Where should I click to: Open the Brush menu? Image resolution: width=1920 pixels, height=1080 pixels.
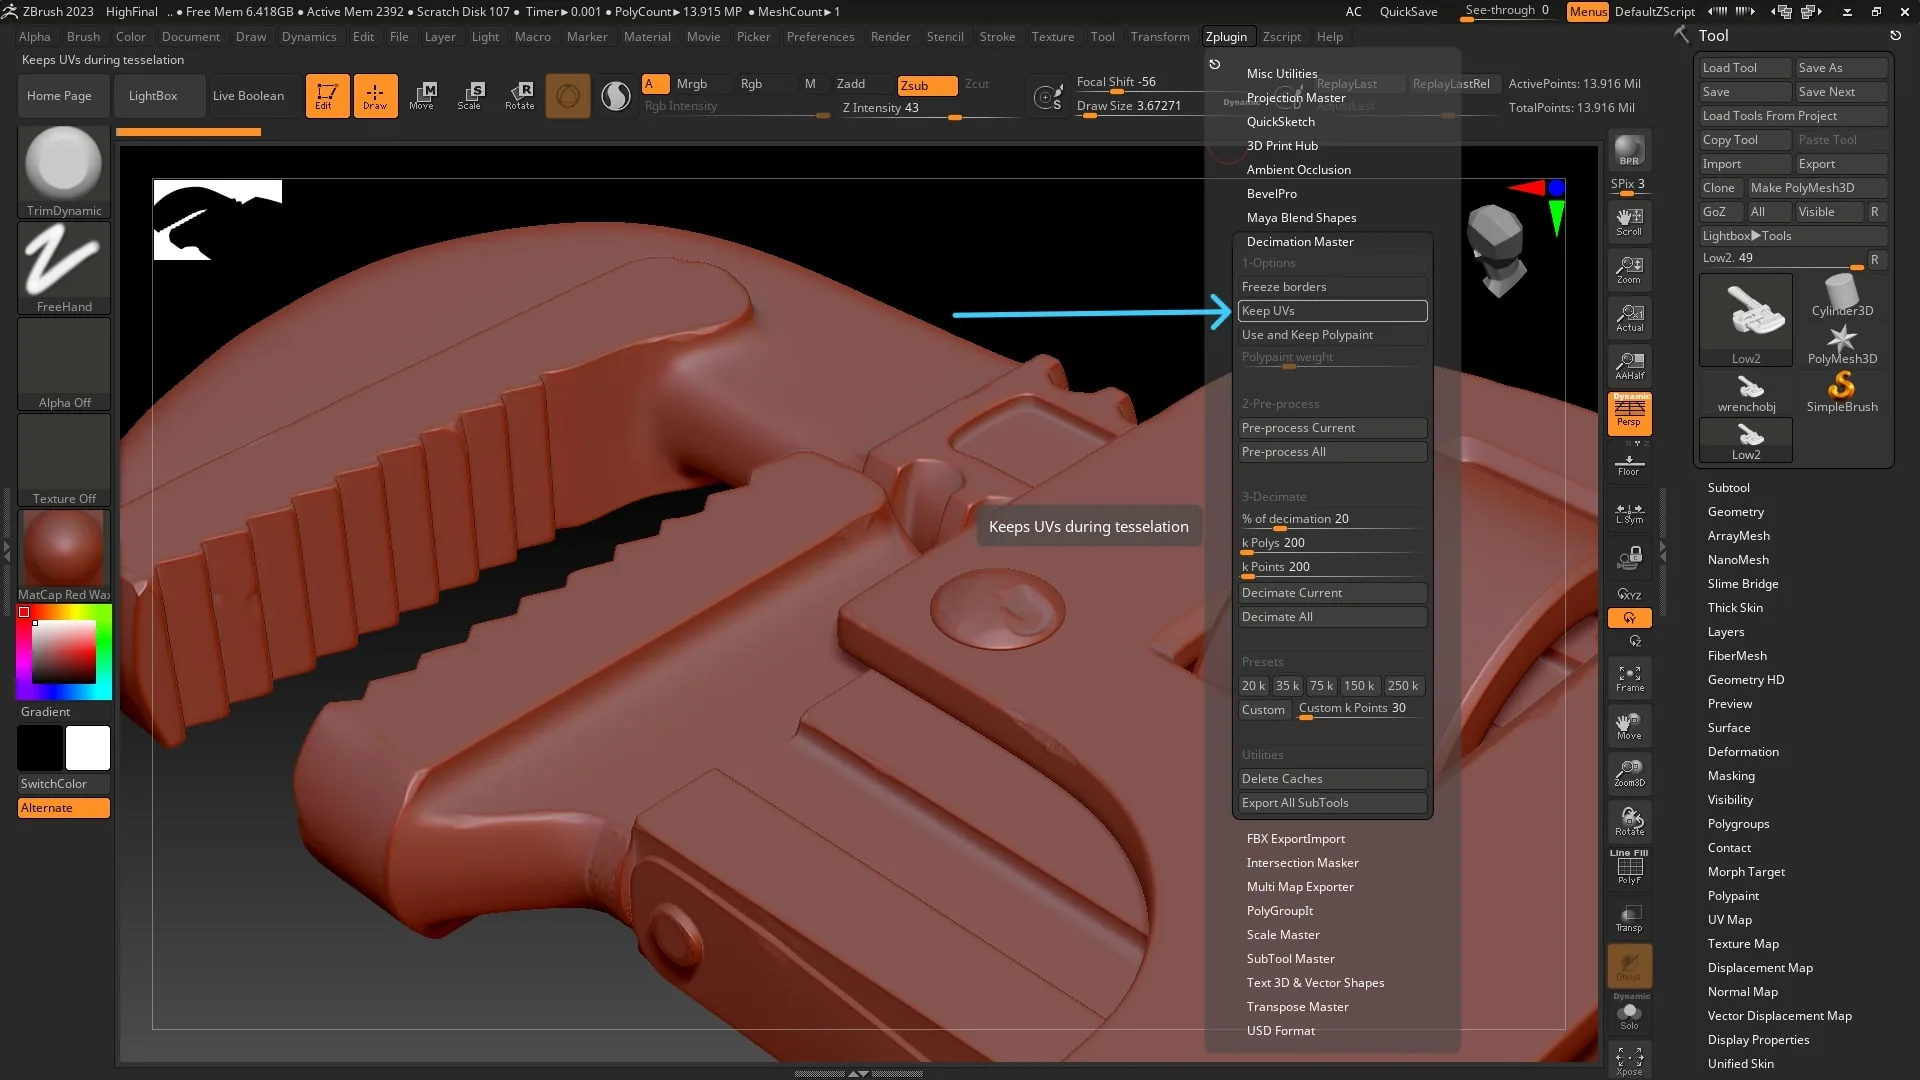click(83, 37)
